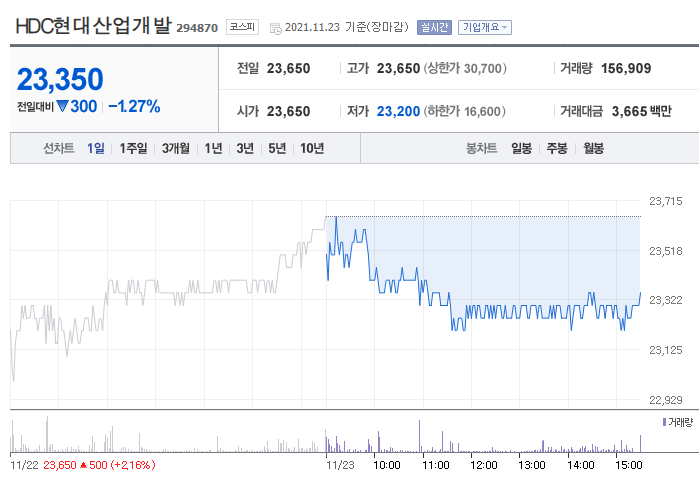Switch to 주봉 weekly candle chart
This screenshot has width=699, height=488.
(557, 148)
